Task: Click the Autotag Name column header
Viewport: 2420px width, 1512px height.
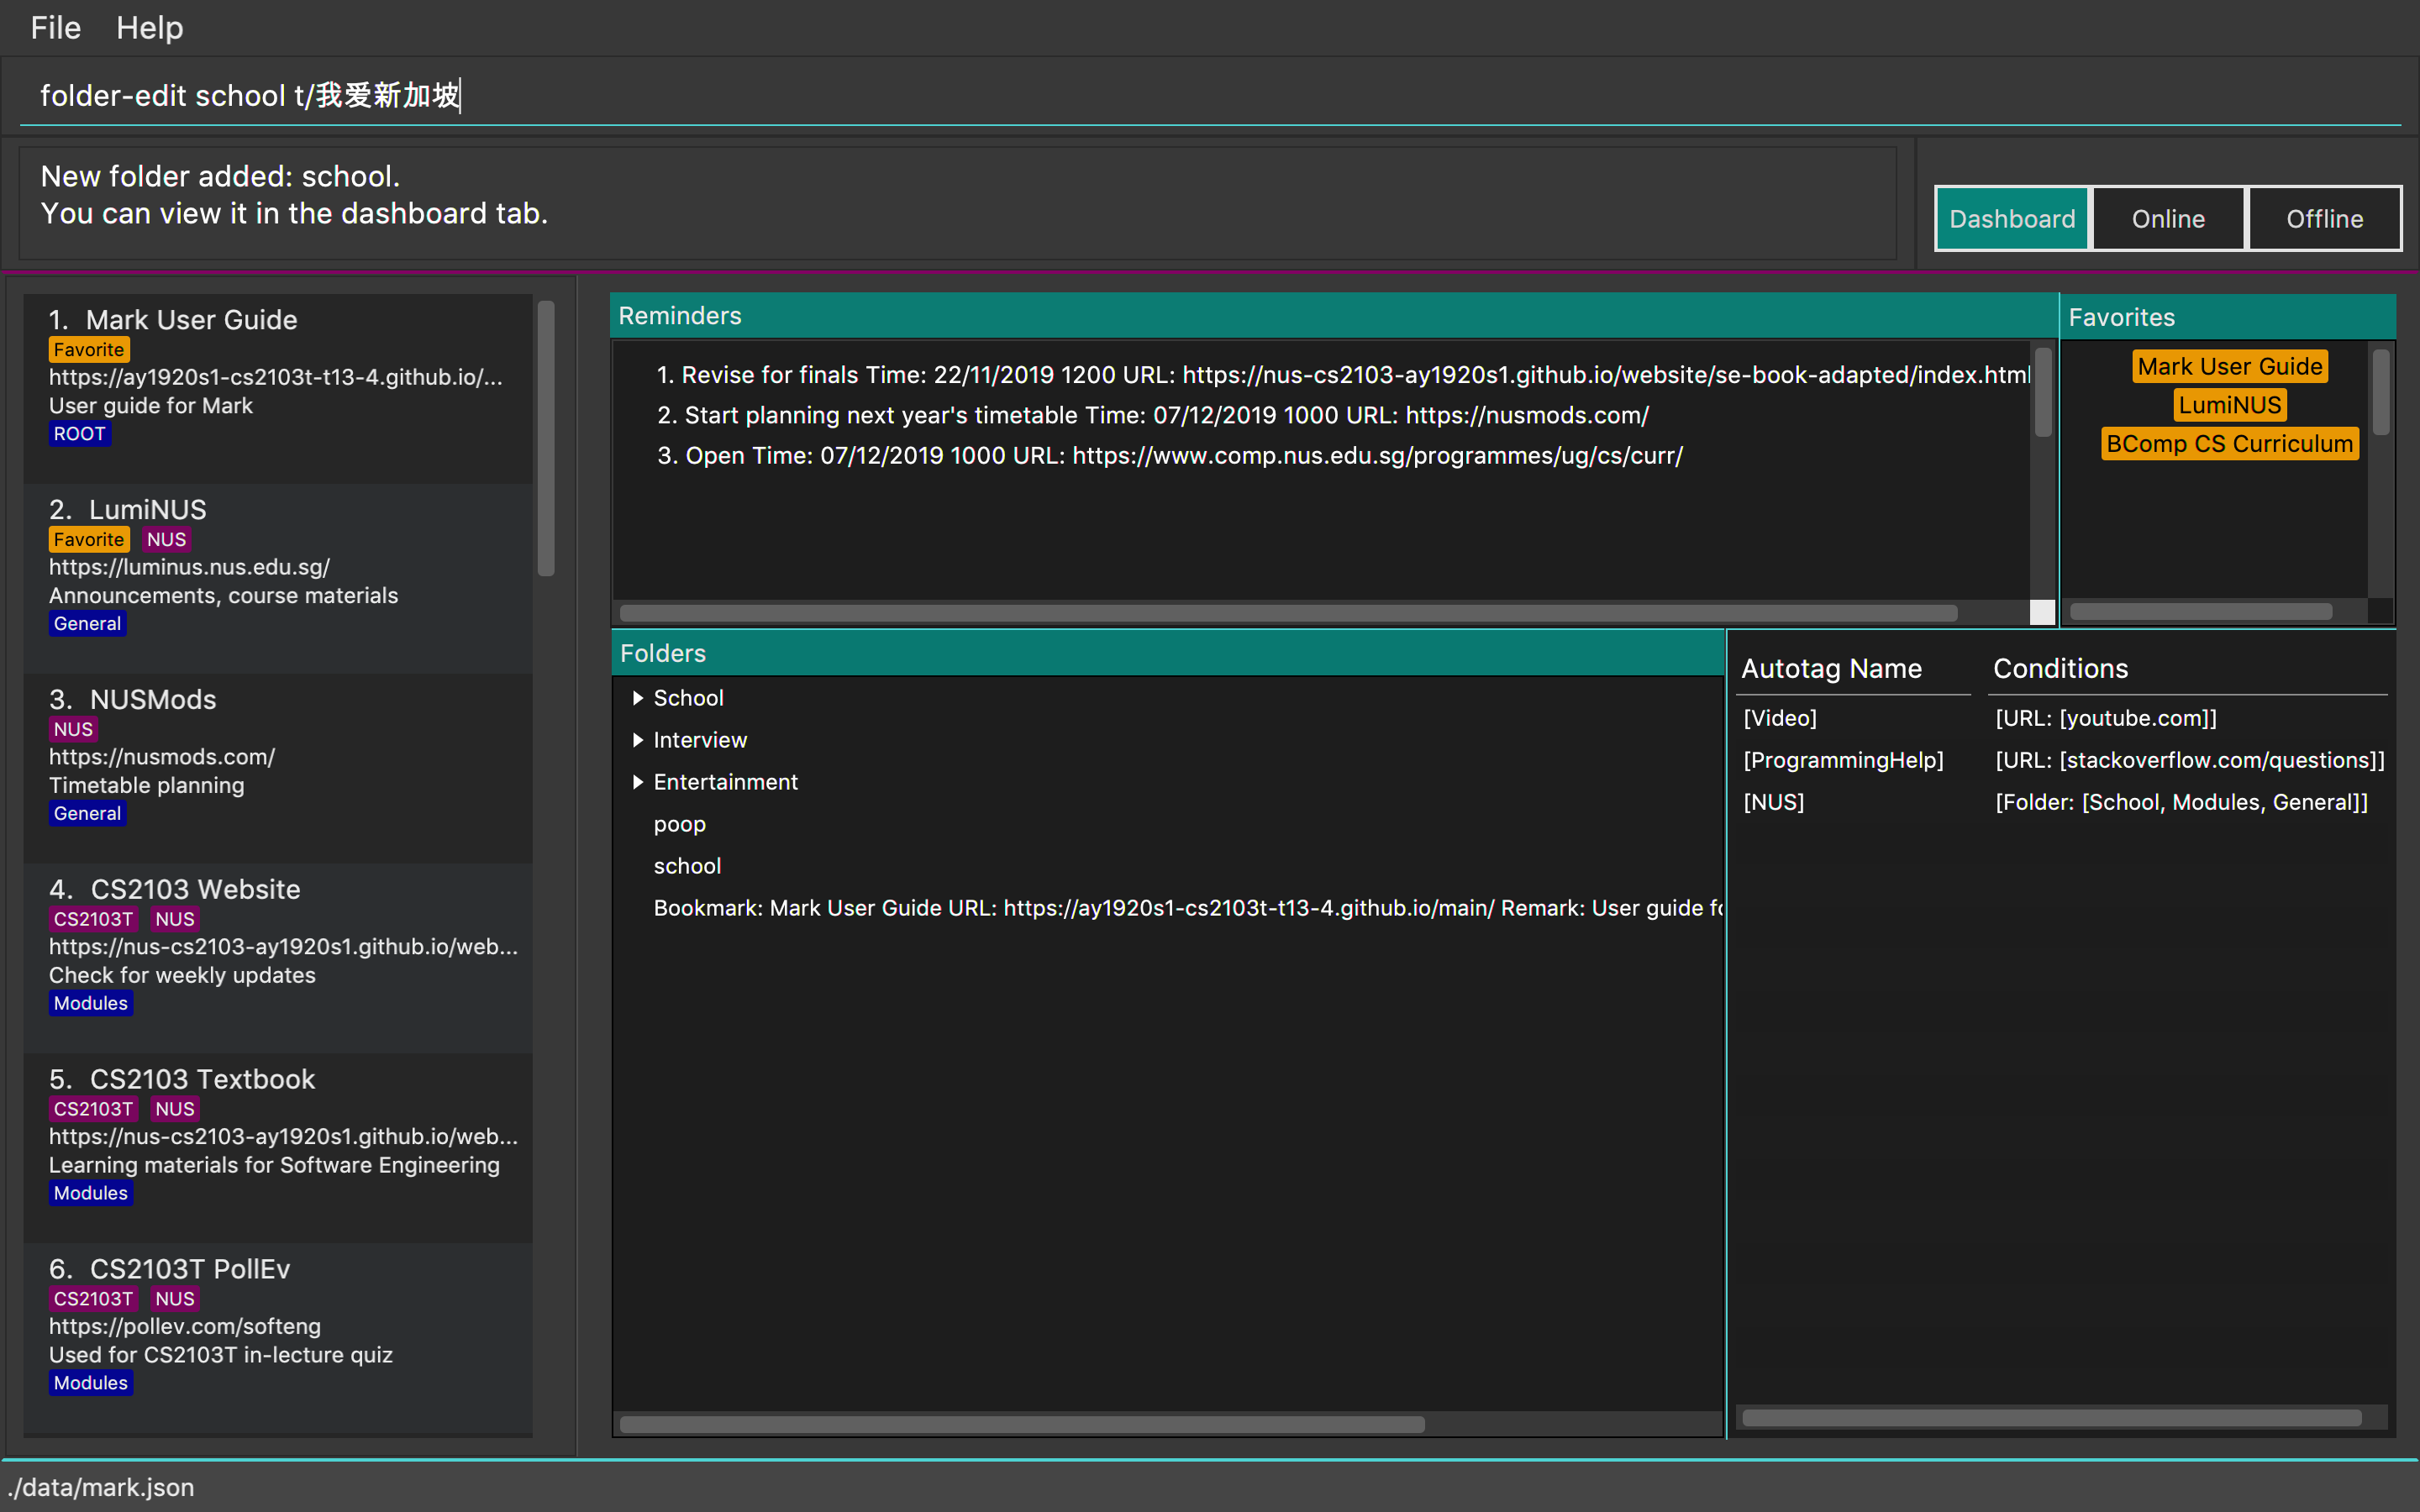Action: click(x=1831, y=668)
